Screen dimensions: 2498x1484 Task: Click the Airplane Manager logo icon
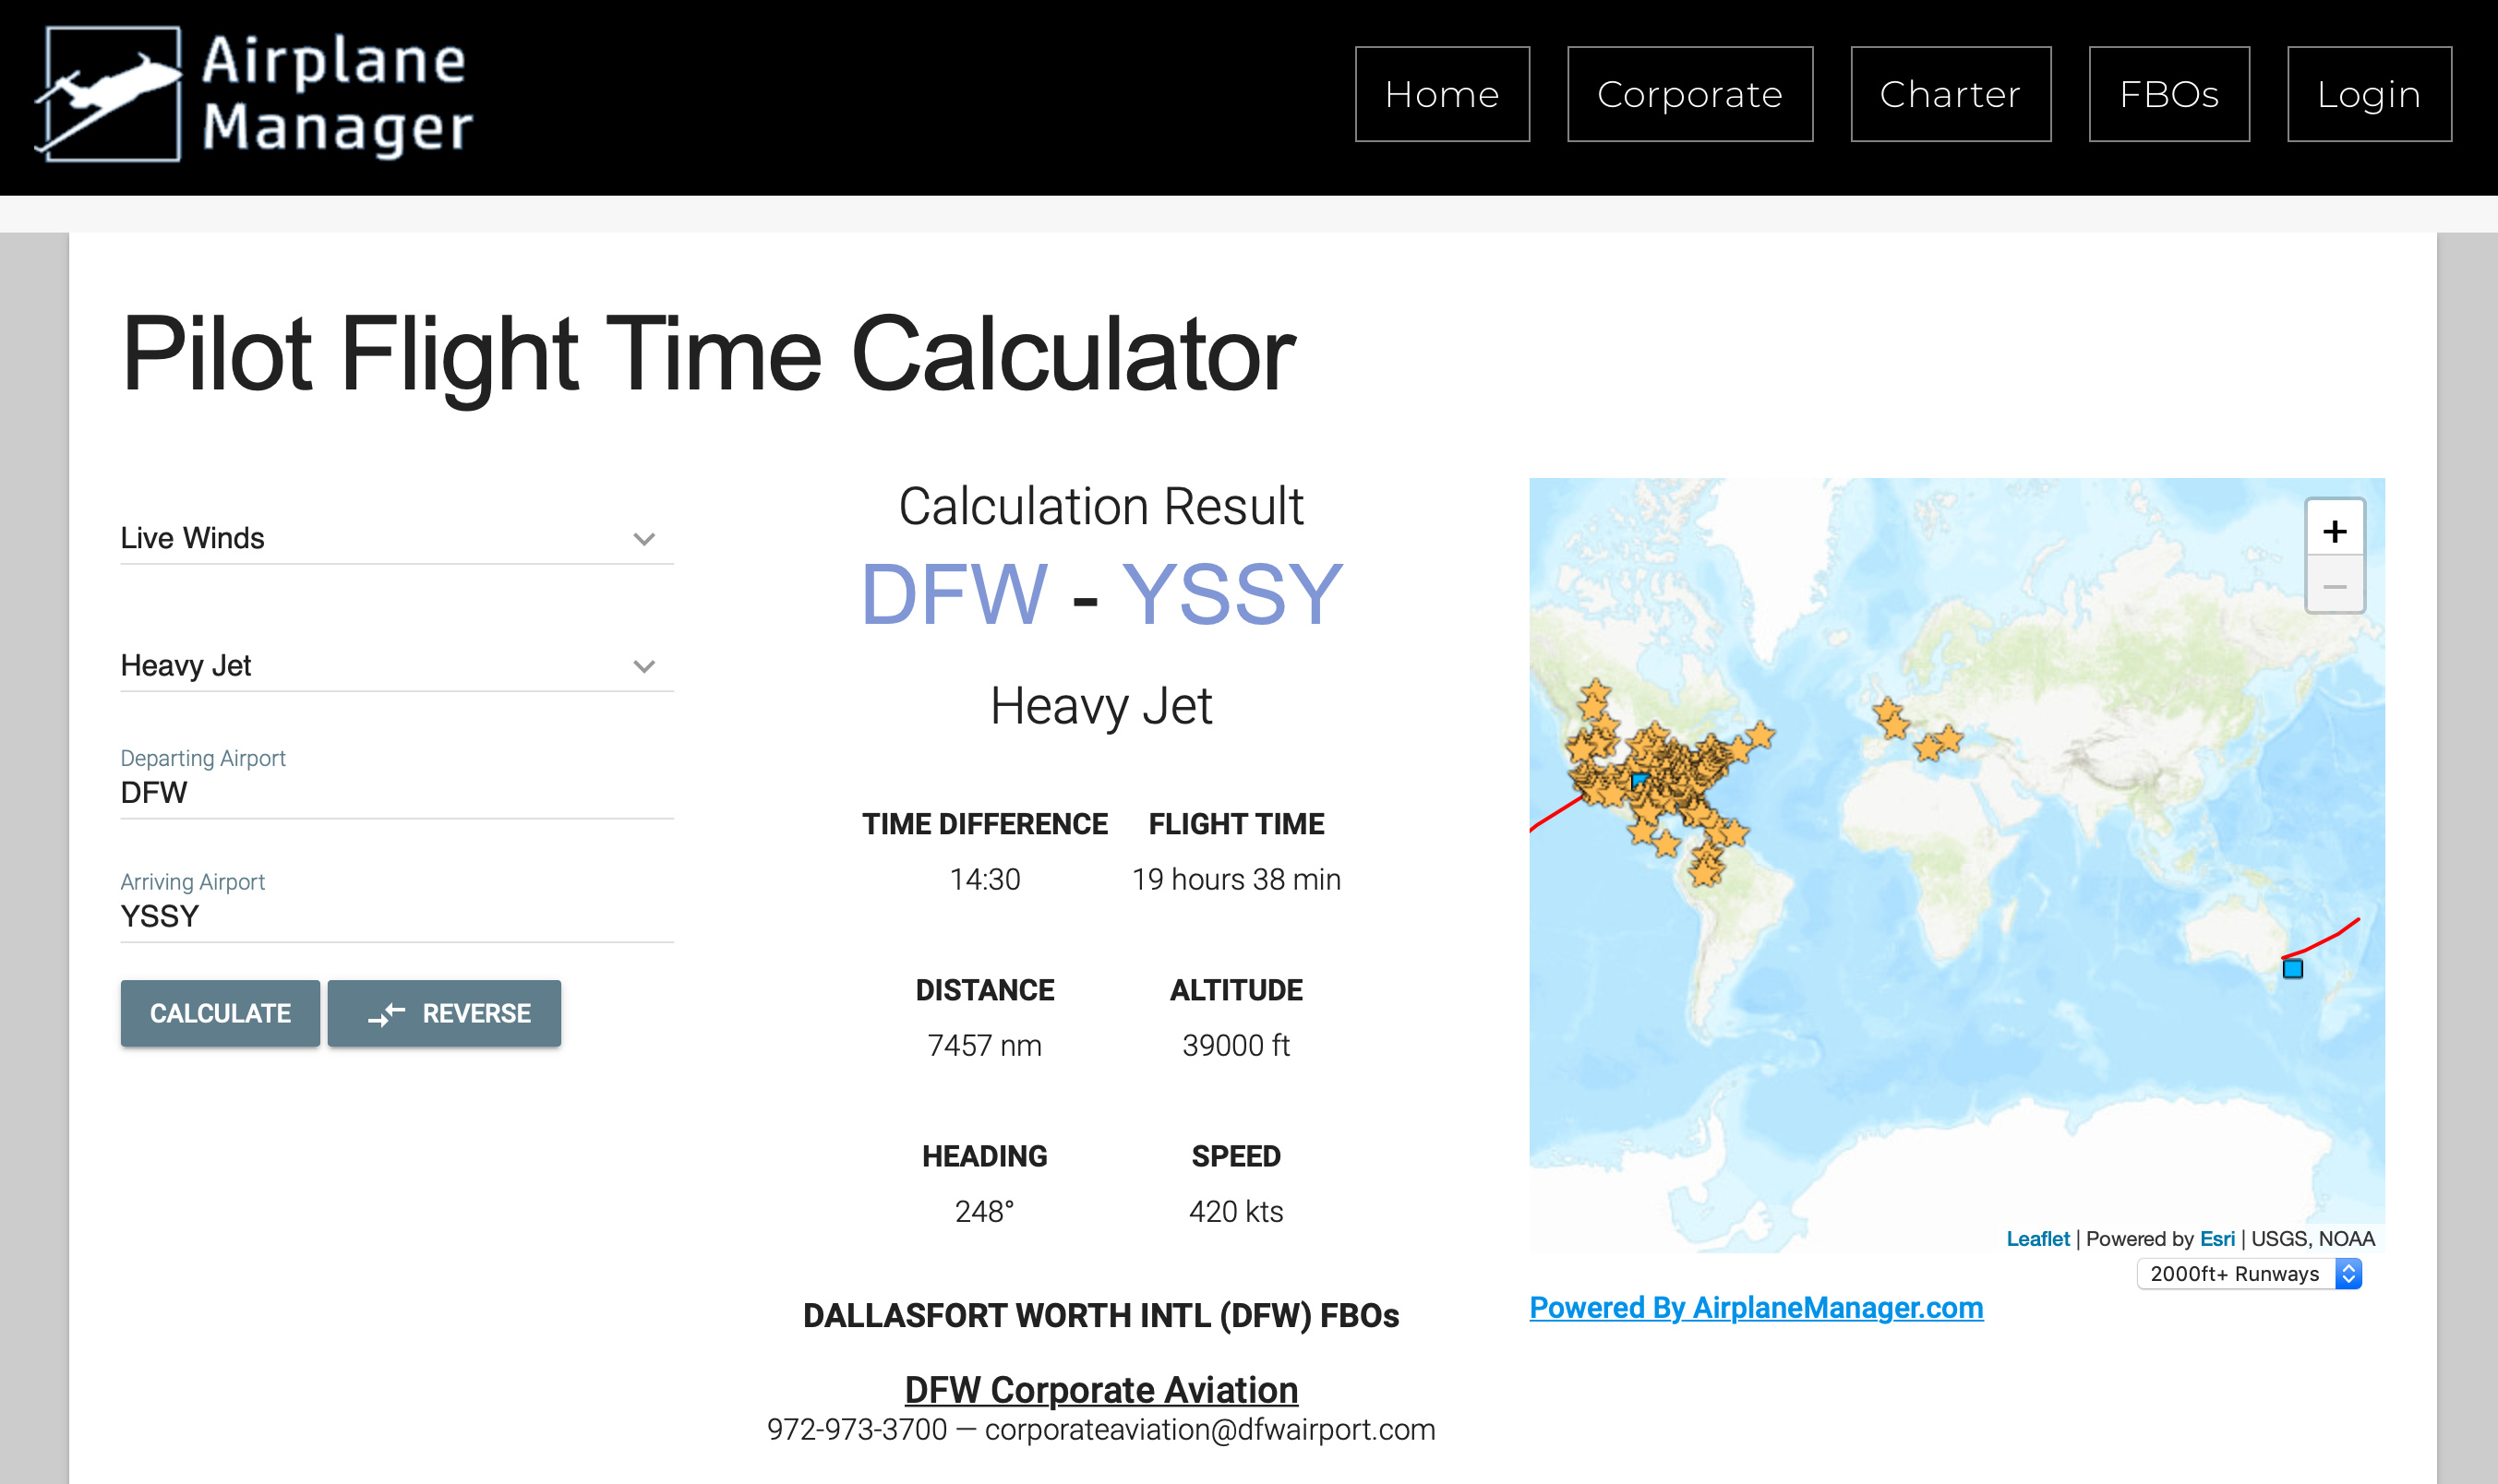pos(110,95)
